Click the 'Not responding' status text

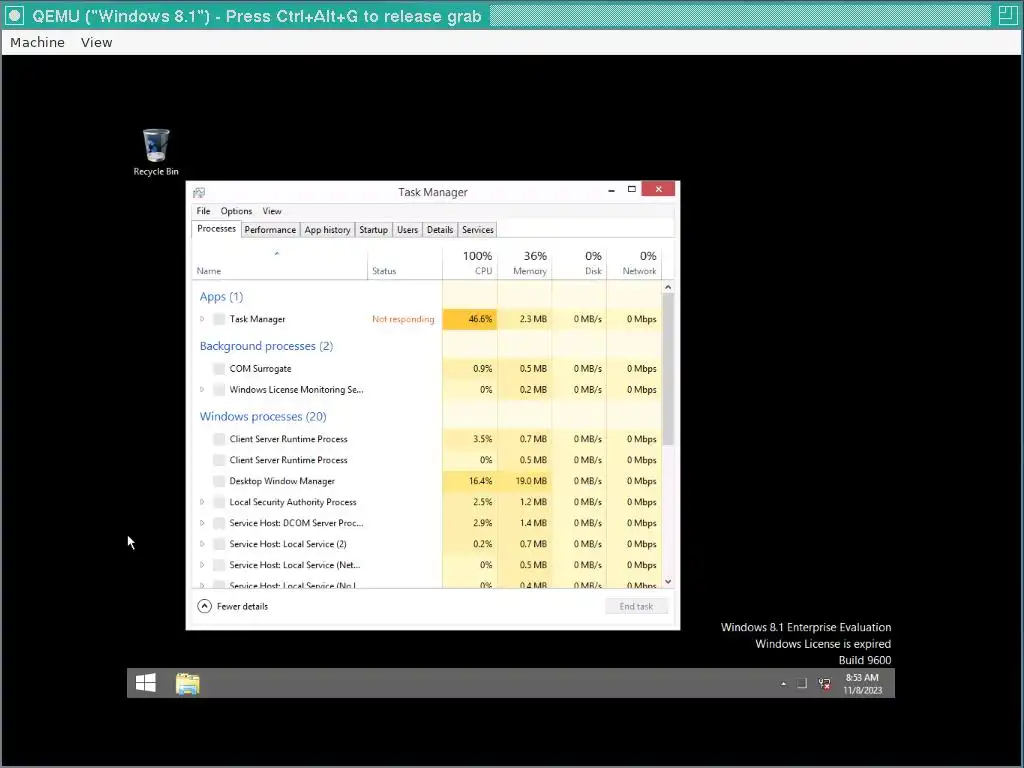(x=403, y=319)
